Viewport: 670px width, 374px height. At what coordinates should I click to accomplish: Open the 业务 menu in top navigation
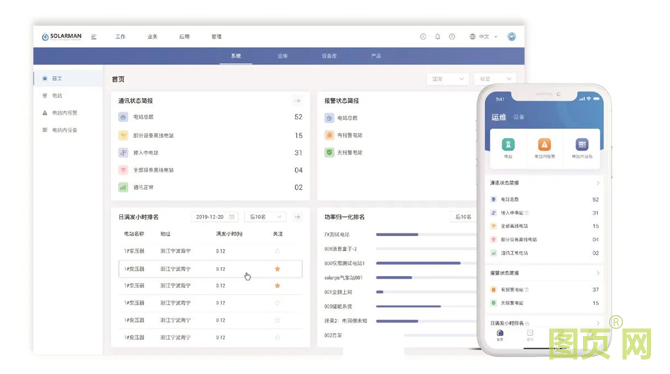(152, 37)
